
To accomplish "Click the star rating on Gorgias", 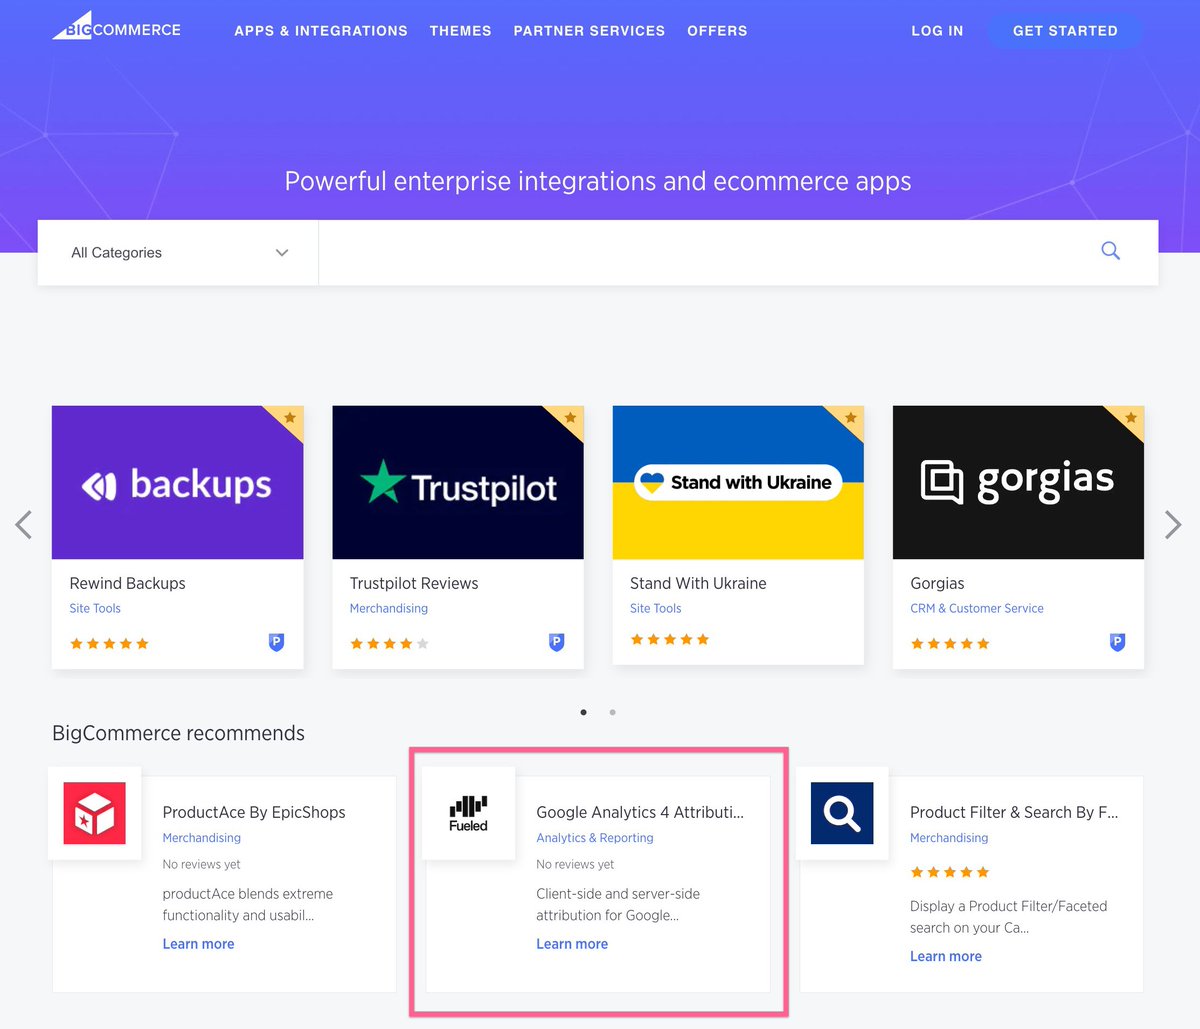I will point(950,644).
